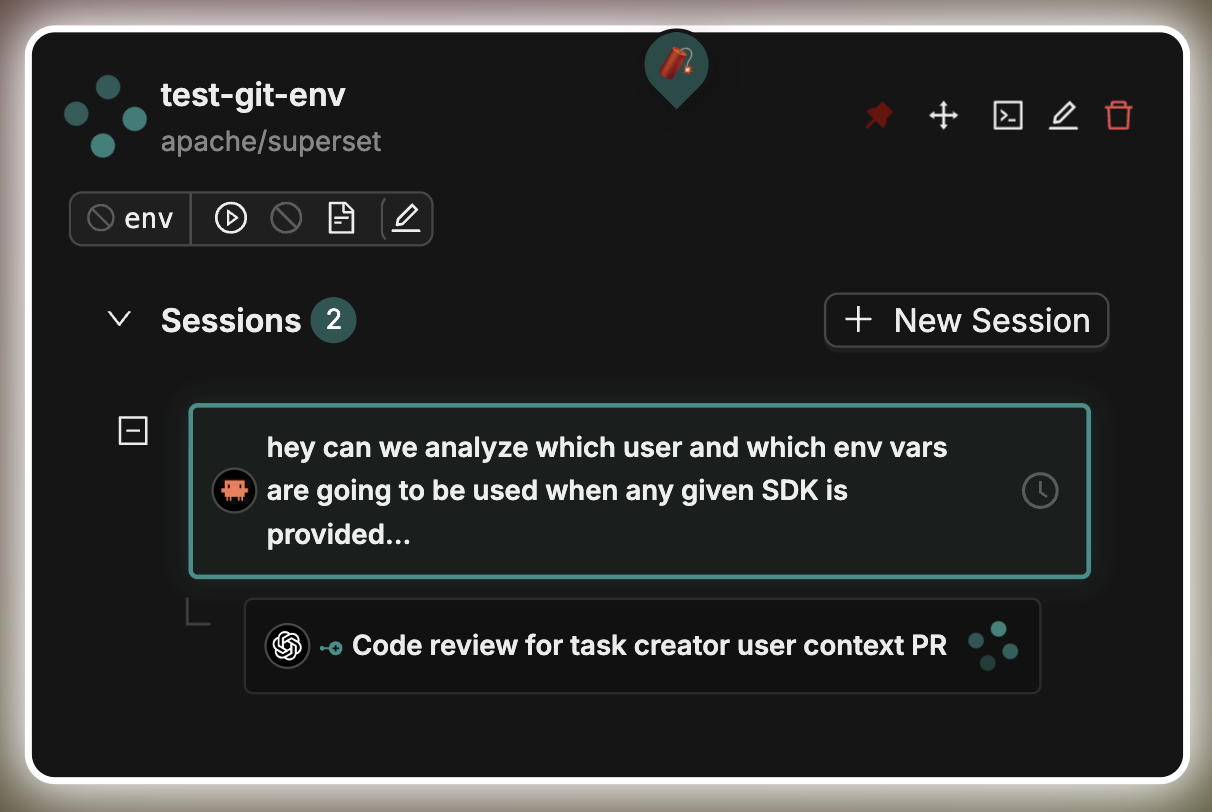Click the pencil icon to edit test-git-env
Image resolution: width=1212 pixels, height=812 pixels.
[1063, 115]
